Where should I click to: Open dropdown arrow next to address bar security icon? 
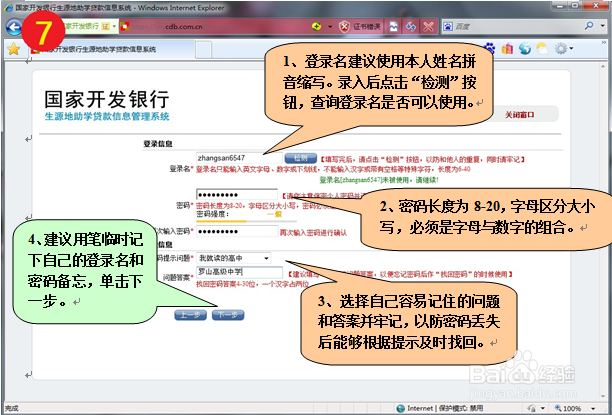point(330,27)
